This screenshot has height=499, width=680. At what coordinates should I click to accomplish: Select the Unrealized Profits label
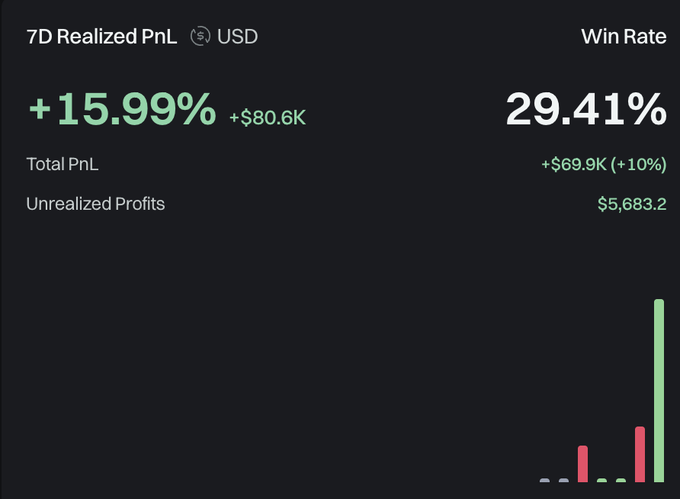95,204
